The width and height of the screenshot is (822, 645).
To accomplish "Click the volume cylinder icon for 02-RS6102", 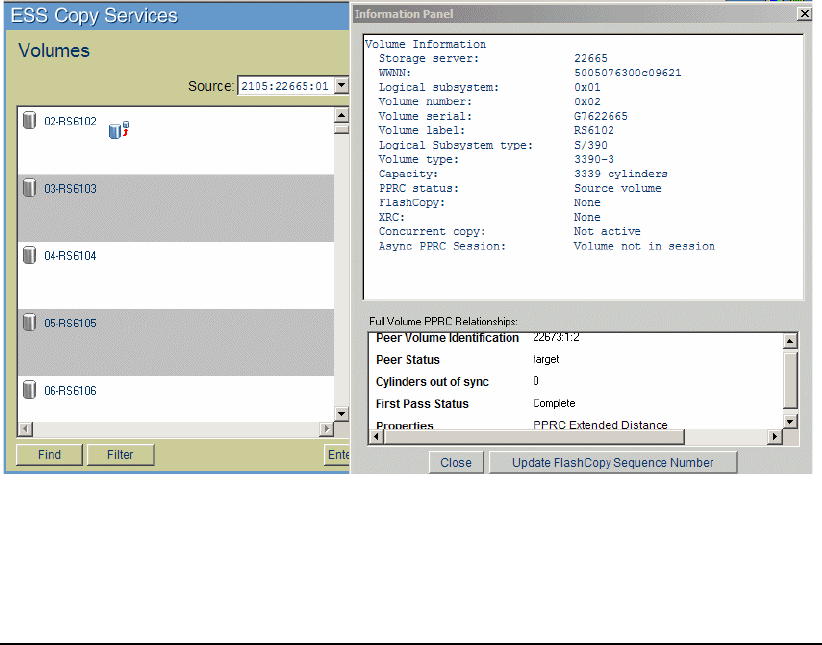I will tap(29, 120).
